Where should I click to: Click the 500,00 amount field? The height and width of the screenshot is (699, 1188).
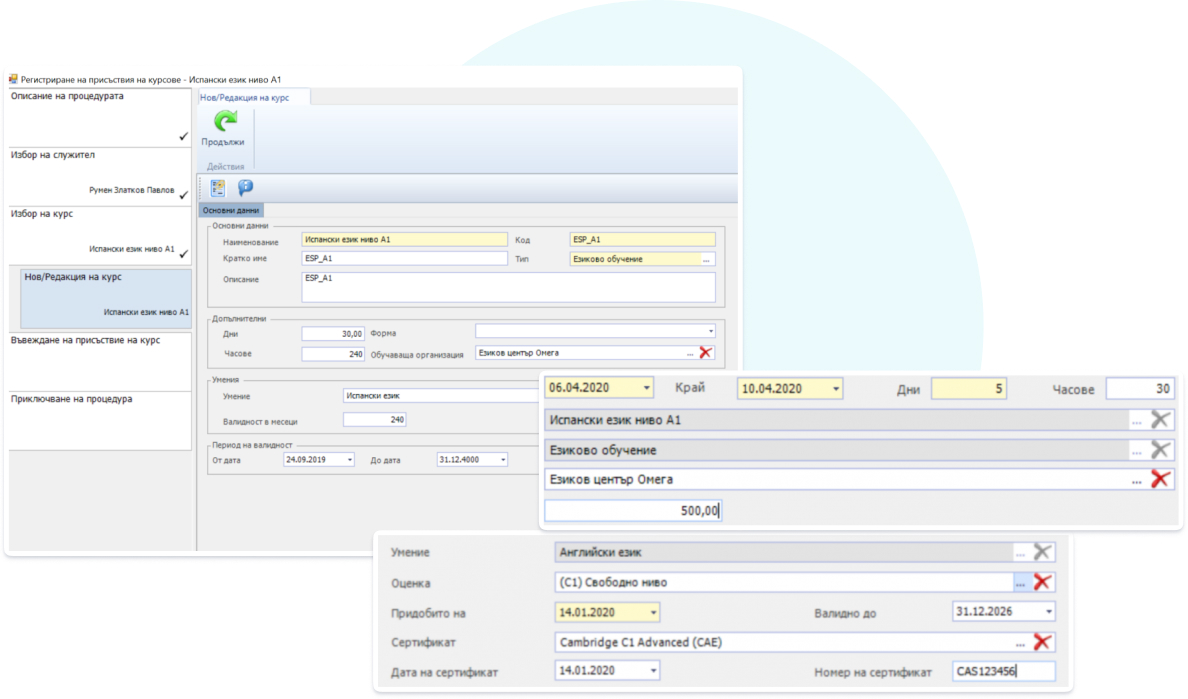(633, 510)
